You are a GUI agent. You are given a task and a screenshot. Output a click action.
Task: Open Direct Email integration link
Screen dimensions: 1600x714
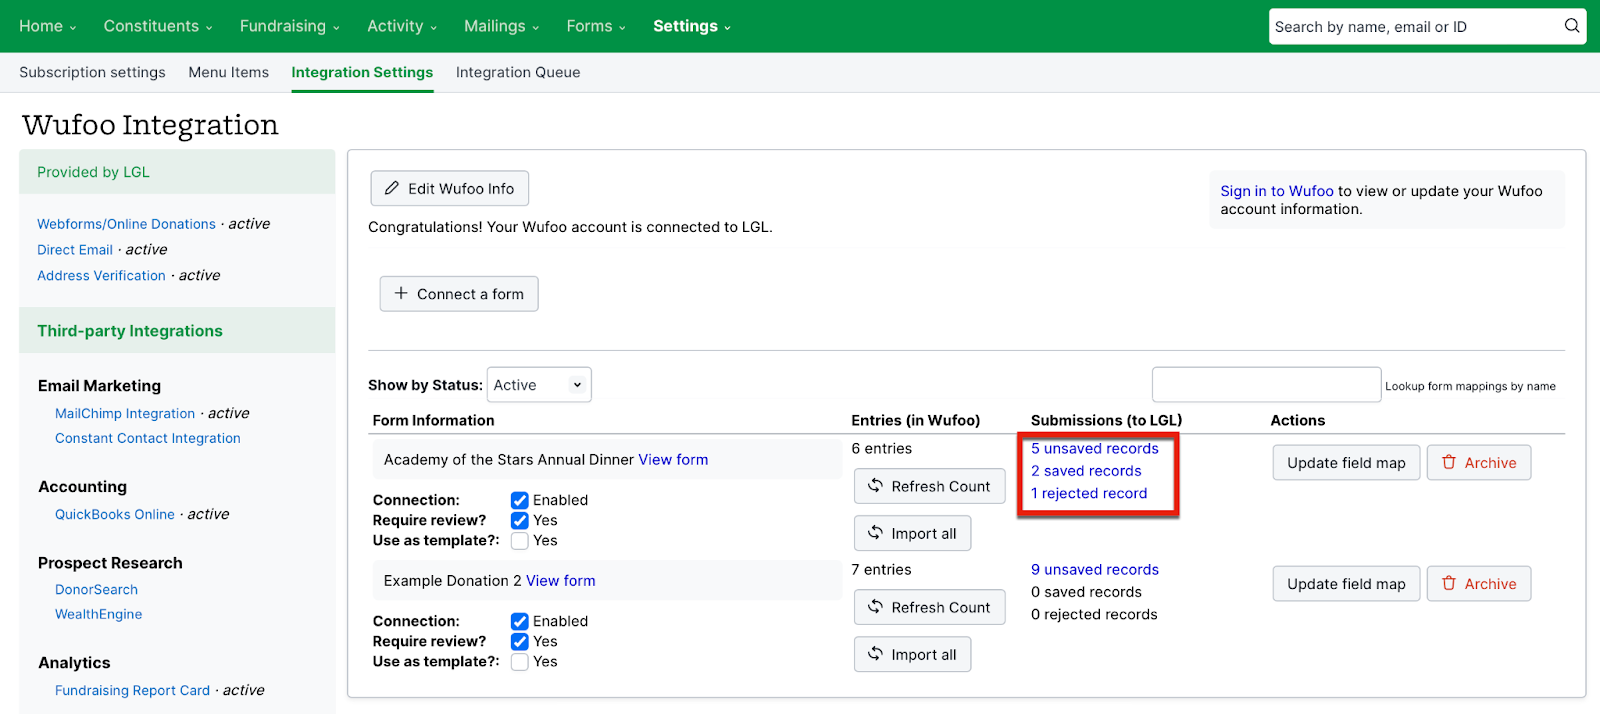tap(75, 250)
